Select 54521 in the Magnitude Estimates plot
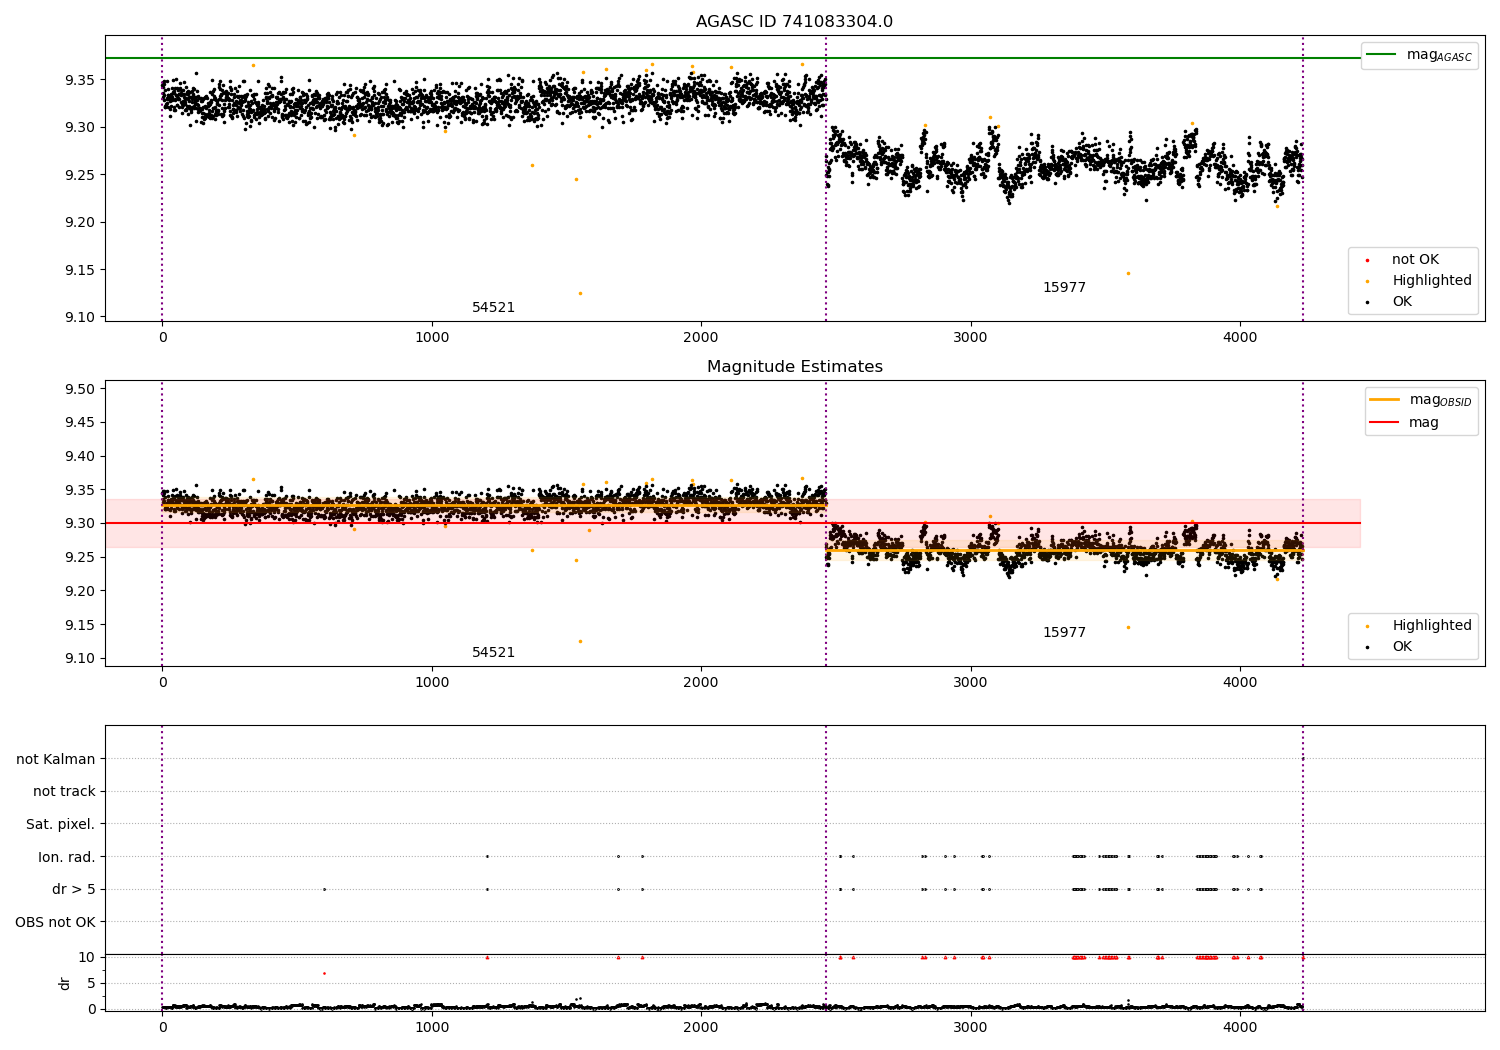 pos(493,652)
